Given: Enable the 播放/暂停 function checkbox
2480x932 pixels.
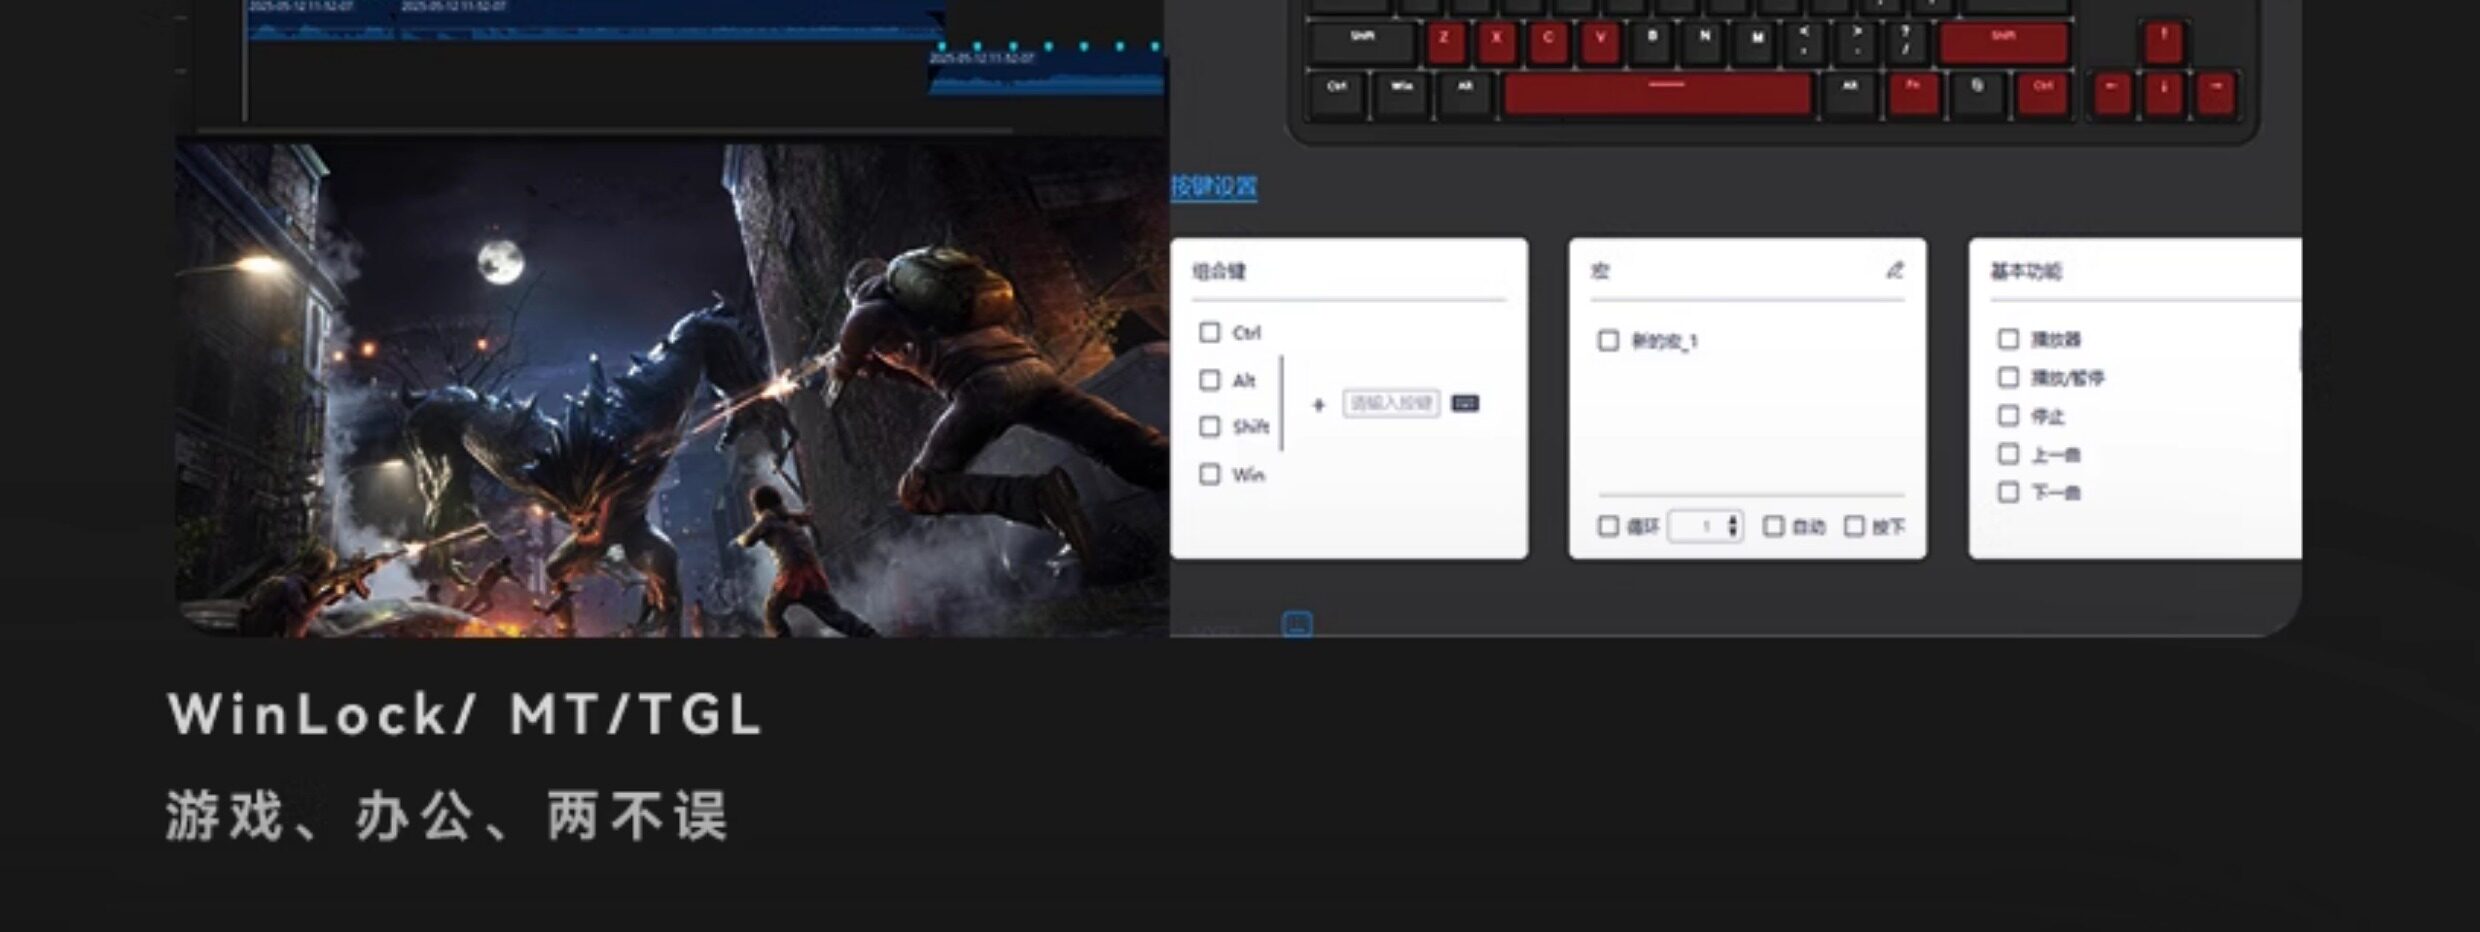Looking at the screenshot, I should [2008, 377].
